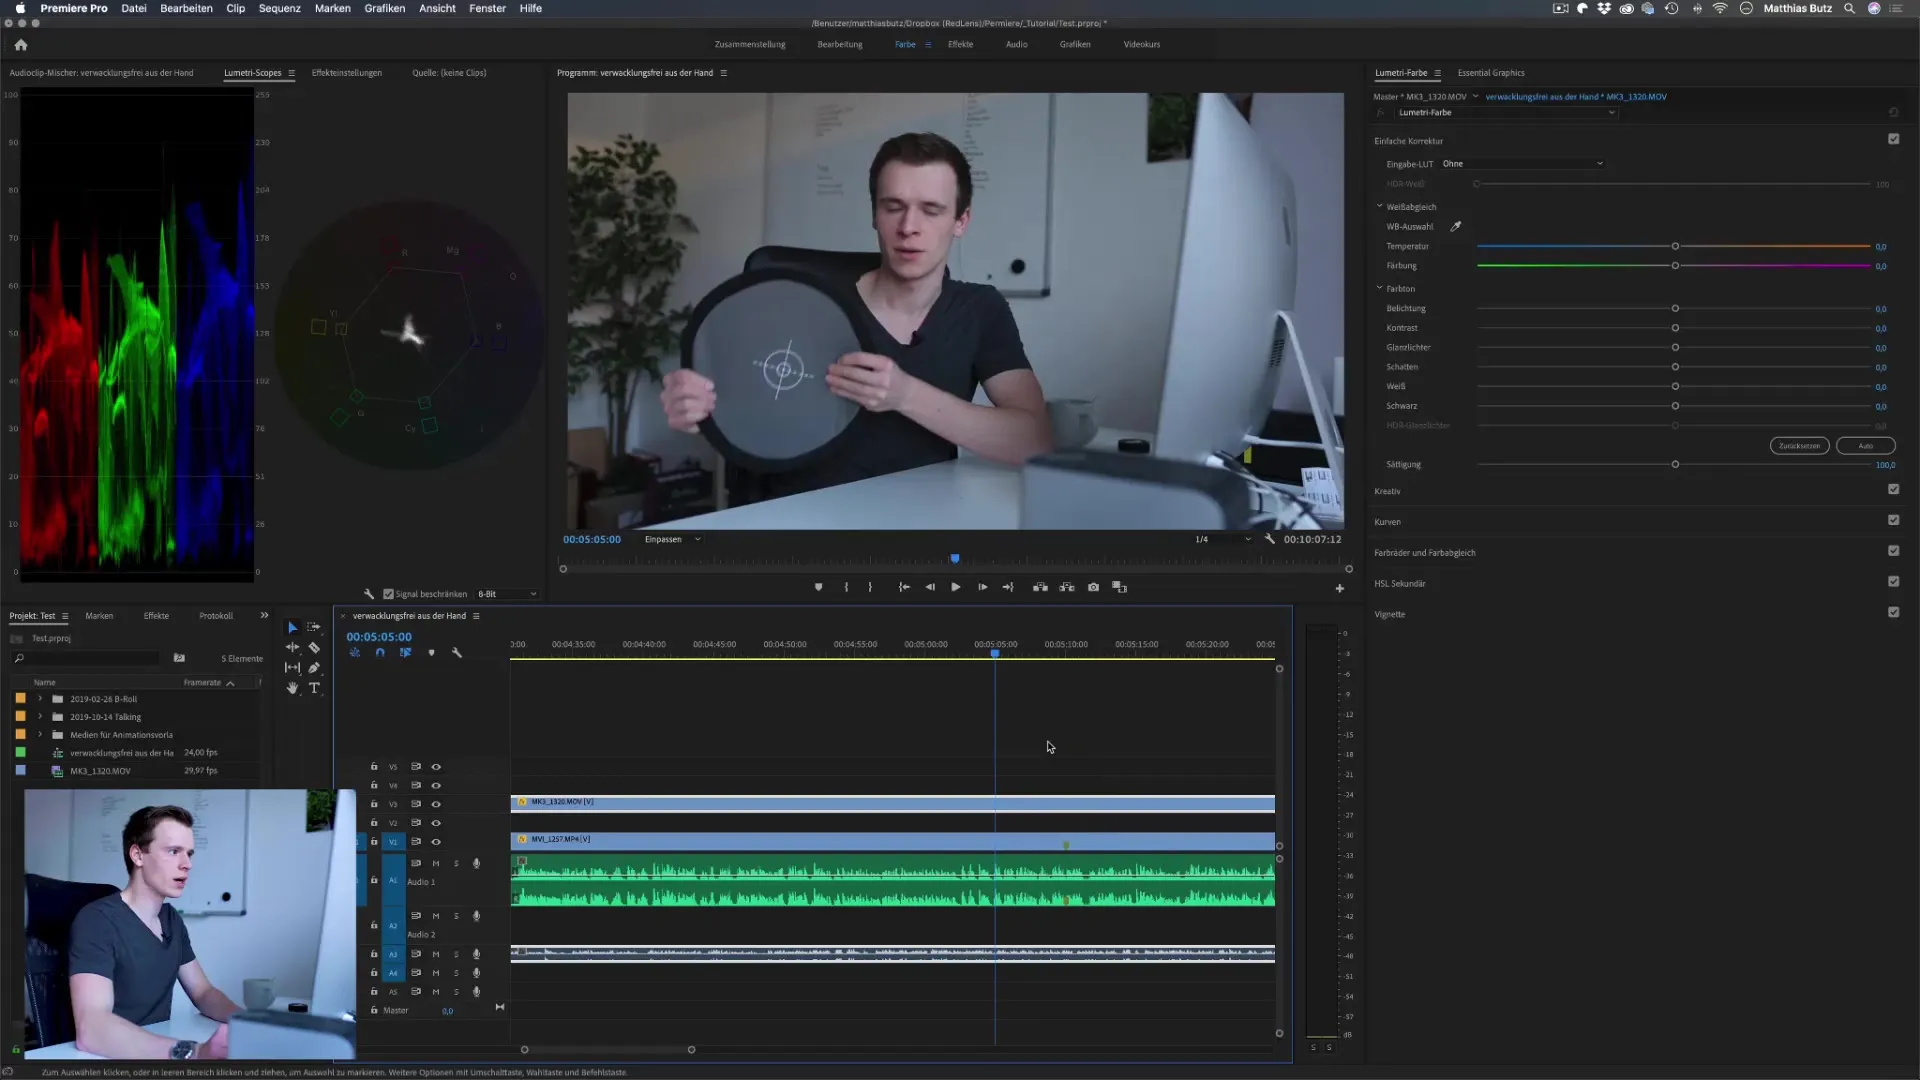The image size is (1920, 1080).
Task: Solo the Audio 2 track
Action: click(x=456, y=917)
